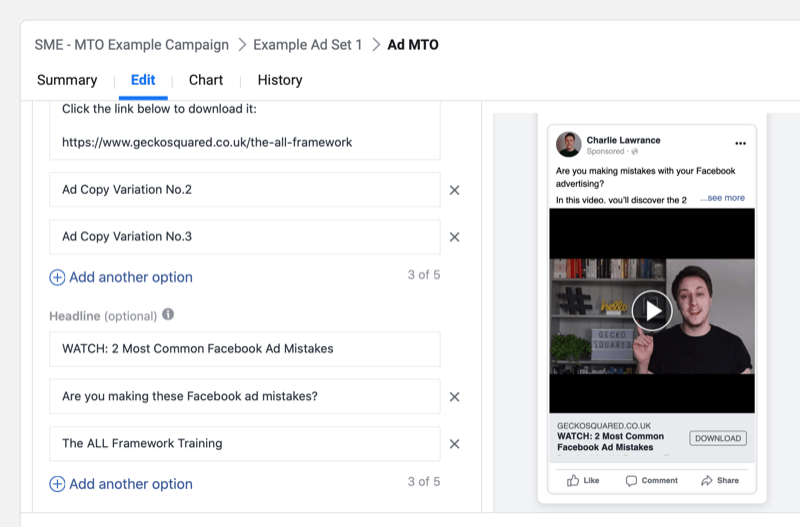The width and height of the screenshot is (800, 527).
Task: Click the headline '3 of 5' counter
Action: click(x=423, y=482)
